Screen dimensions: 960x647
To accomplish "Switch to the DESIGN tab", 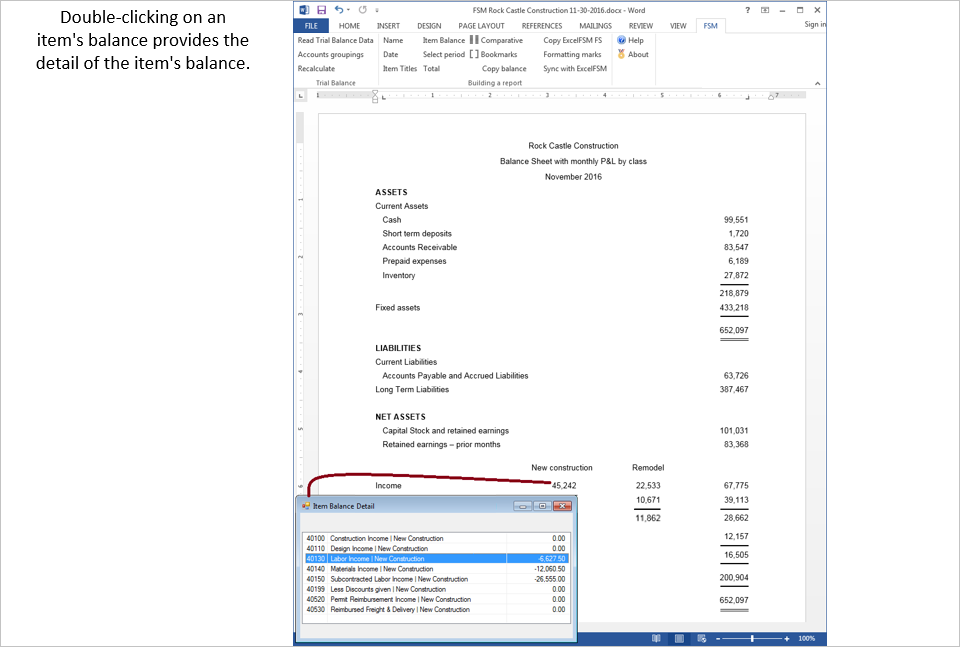I will (x=429, y=26).
